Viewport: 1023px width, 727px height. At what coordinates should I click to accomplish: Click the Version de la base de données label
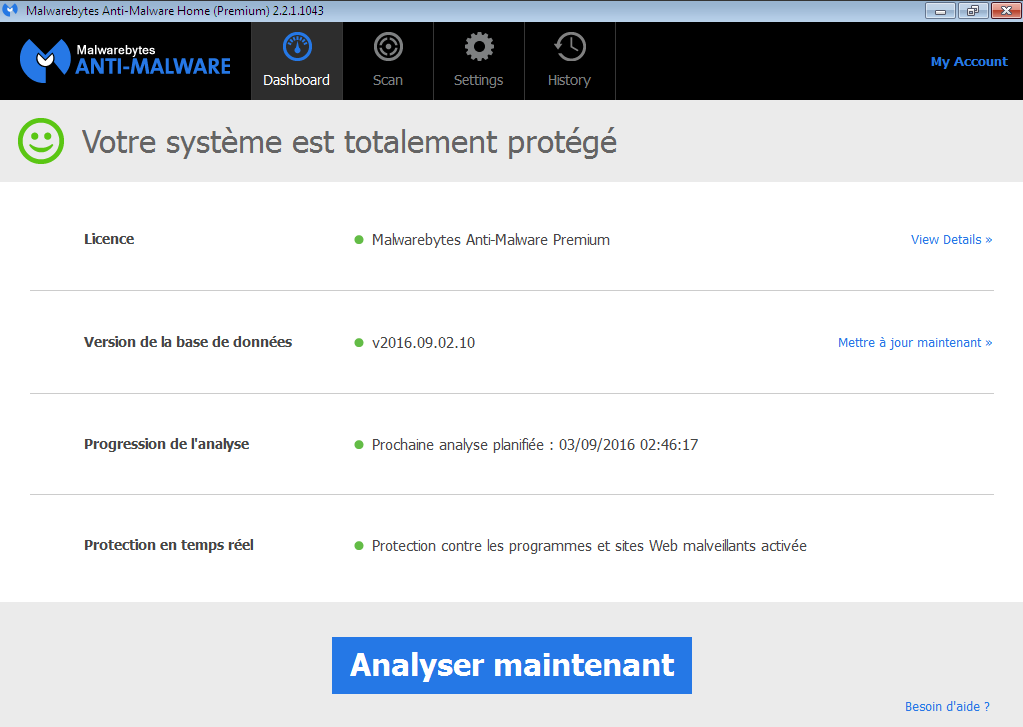tap(188, 342)
